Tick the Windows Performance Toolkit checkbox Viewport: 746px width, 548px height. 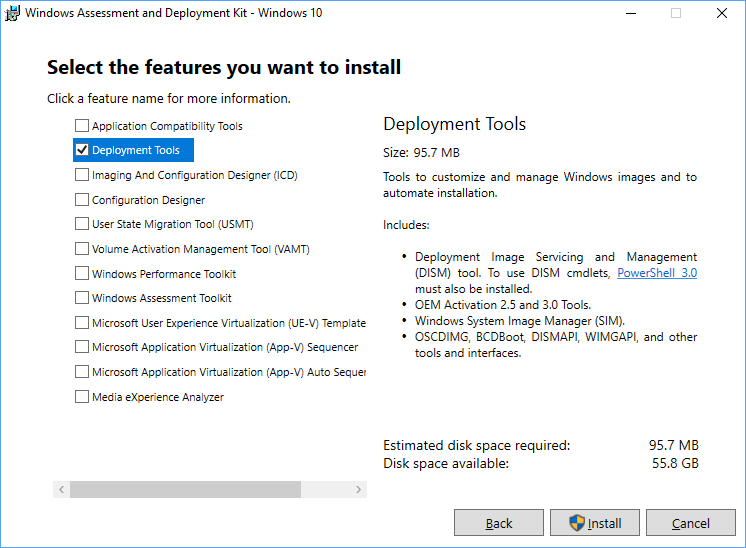click(82, 274)
